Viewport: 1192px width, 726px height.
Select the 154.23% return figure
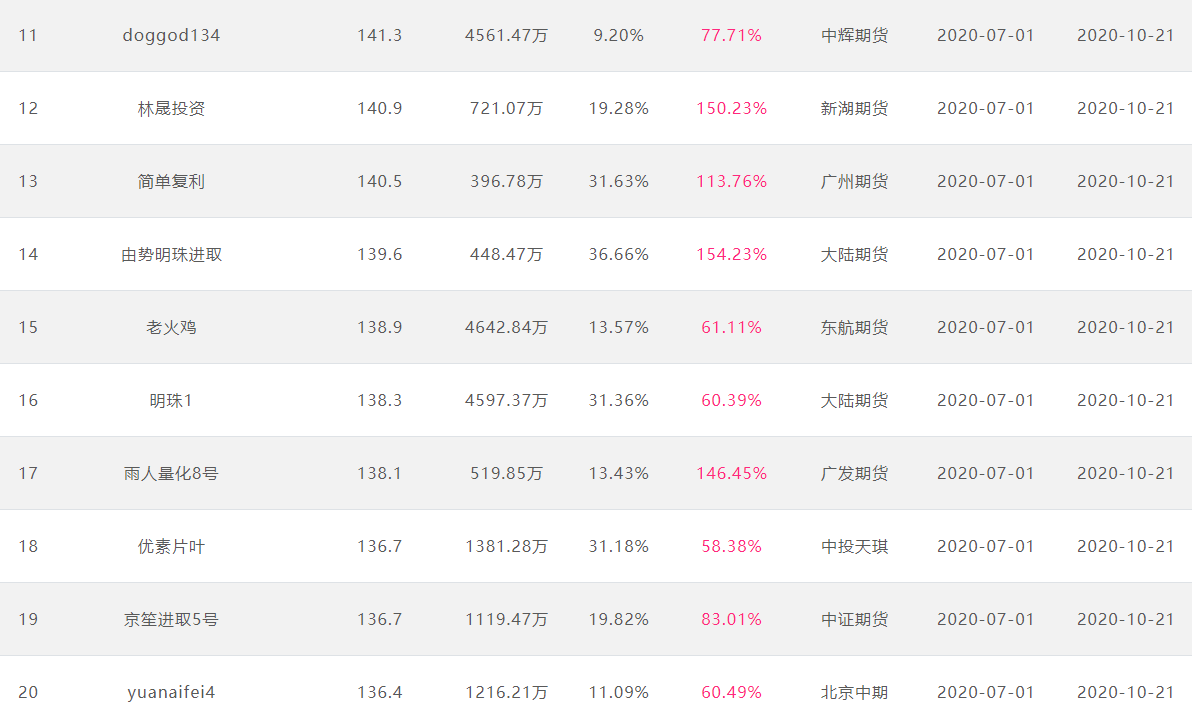[x=731, y=255]
